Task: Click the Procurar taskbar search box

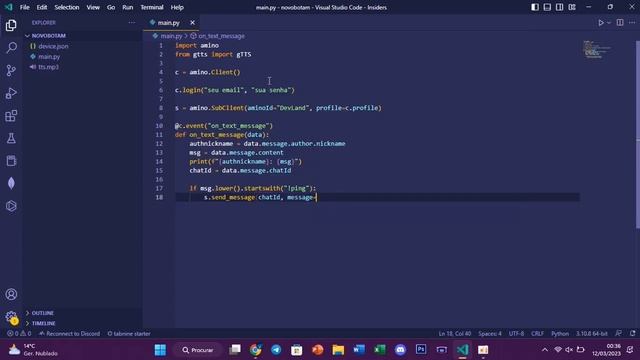Action: pos(198,350)
